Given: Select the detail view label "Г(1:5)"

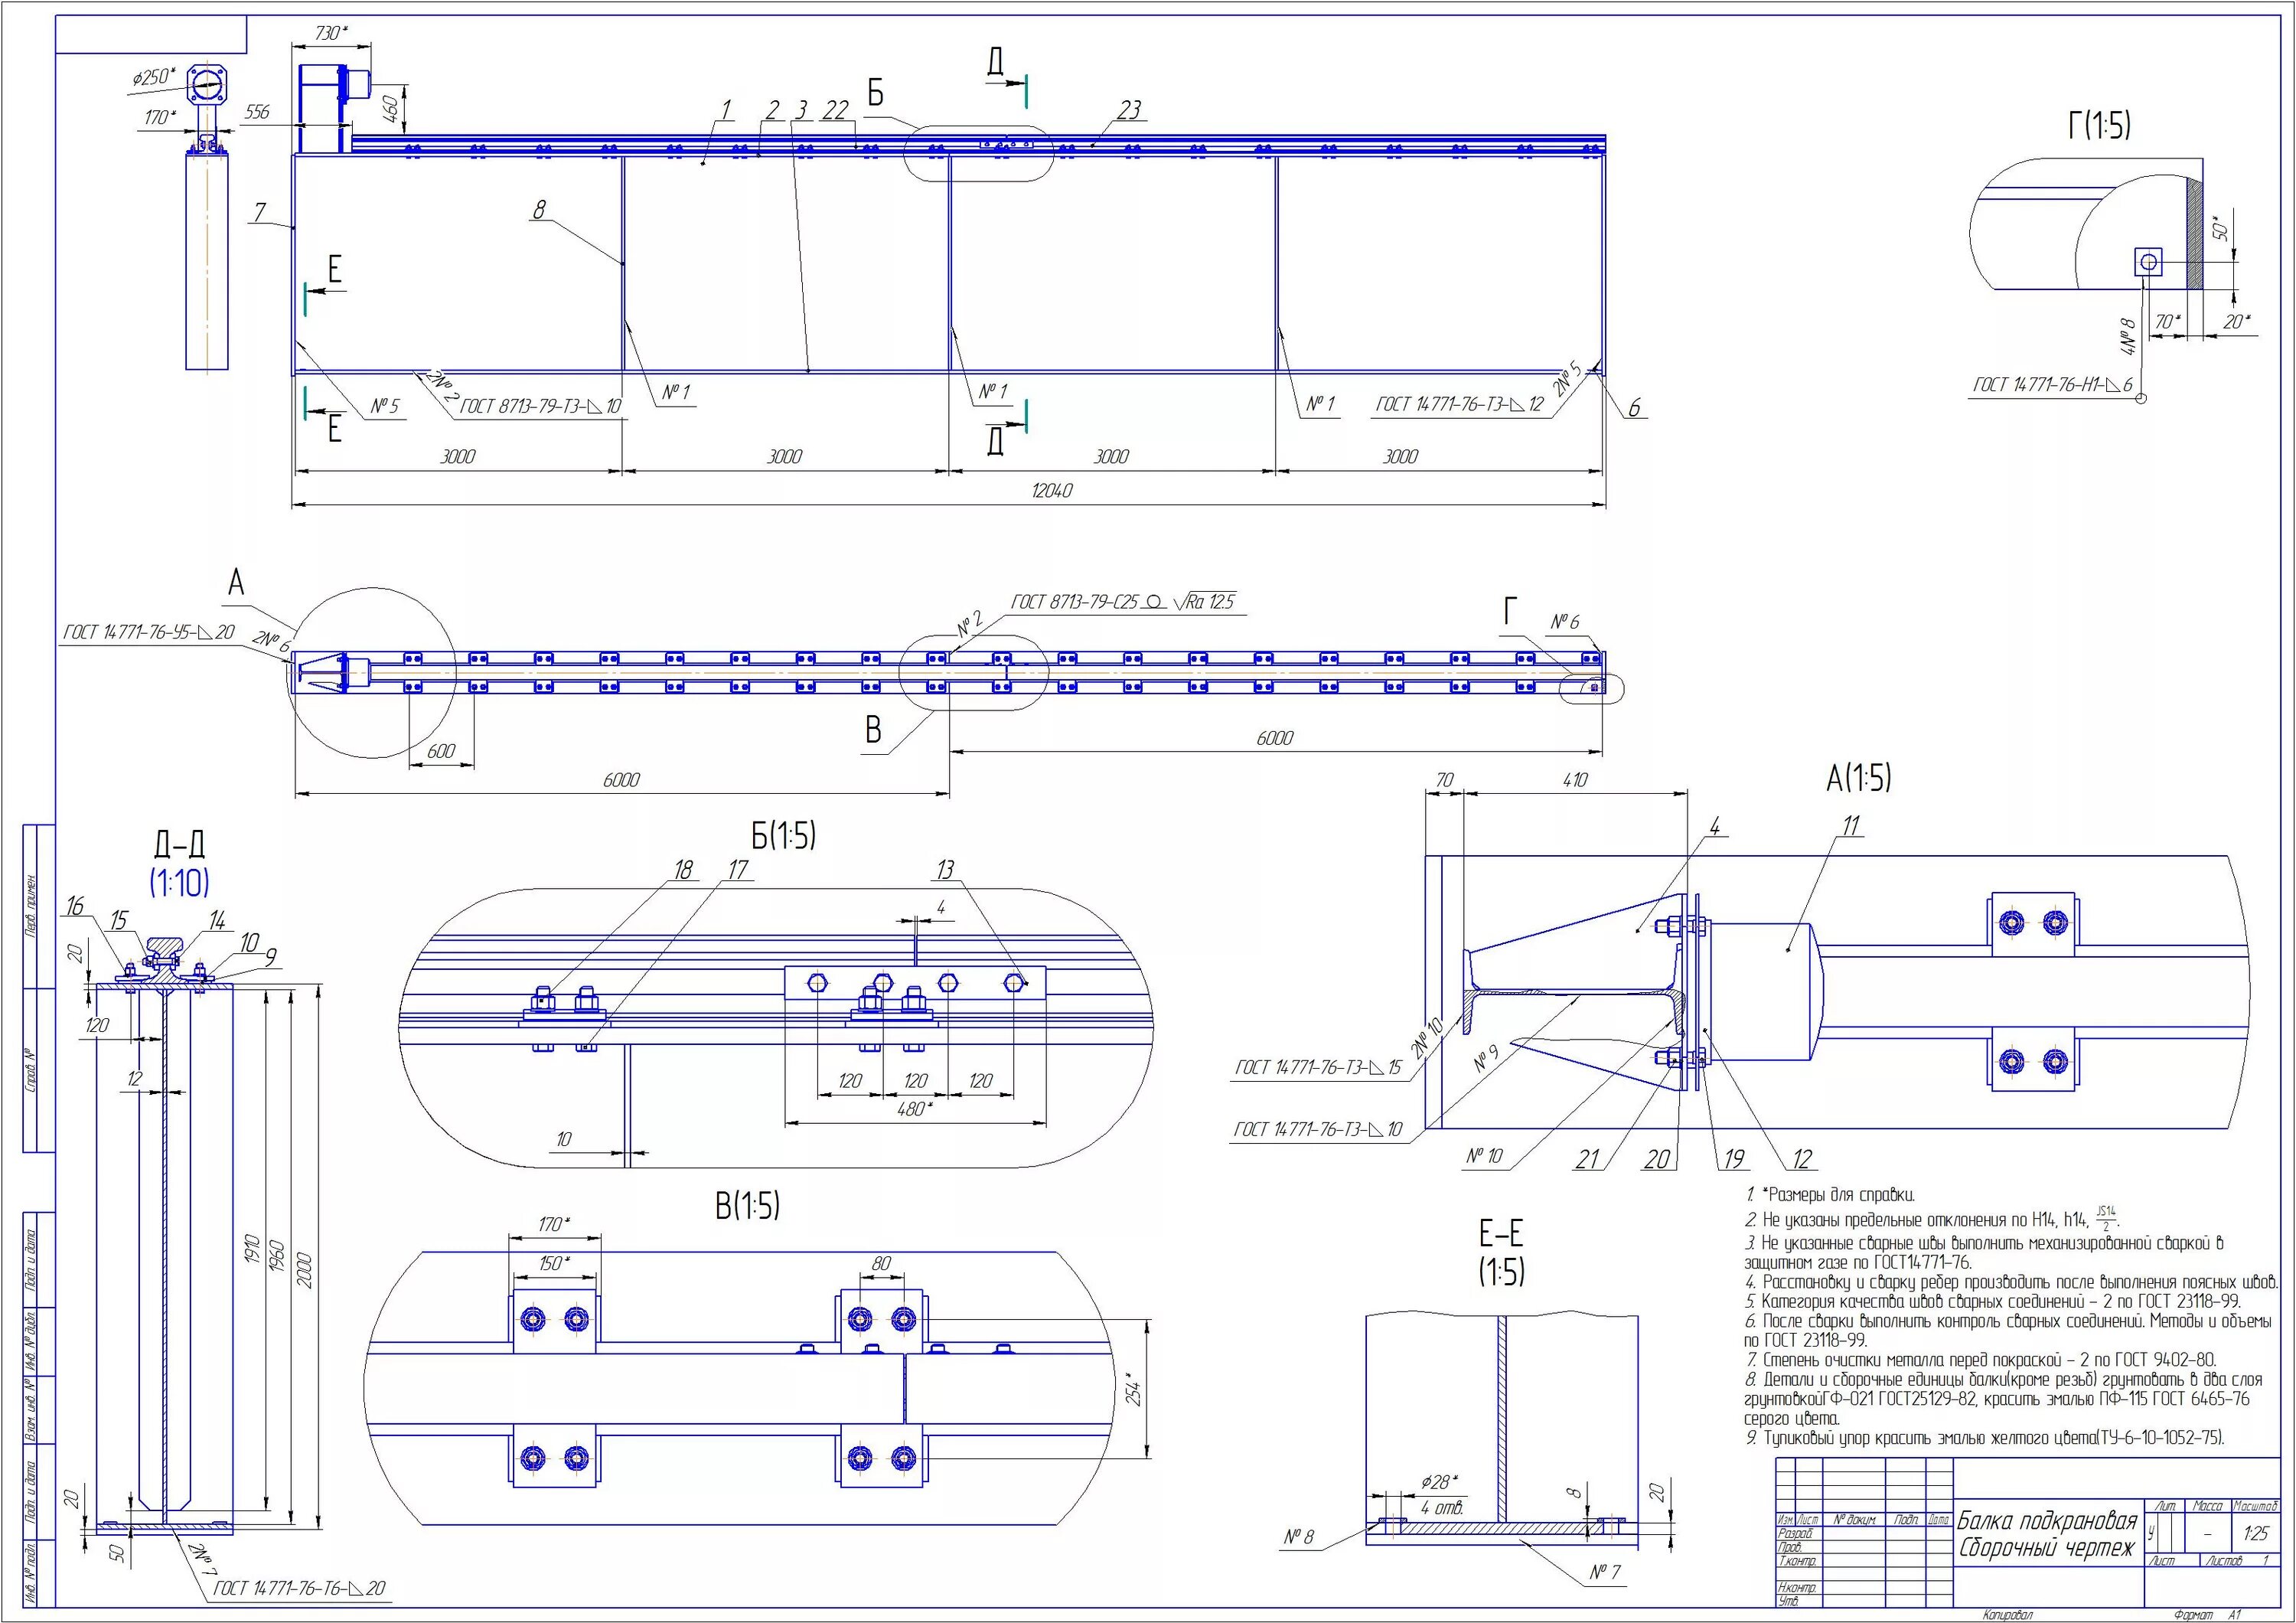Looking at the screenshot, I should point(2099,125).
